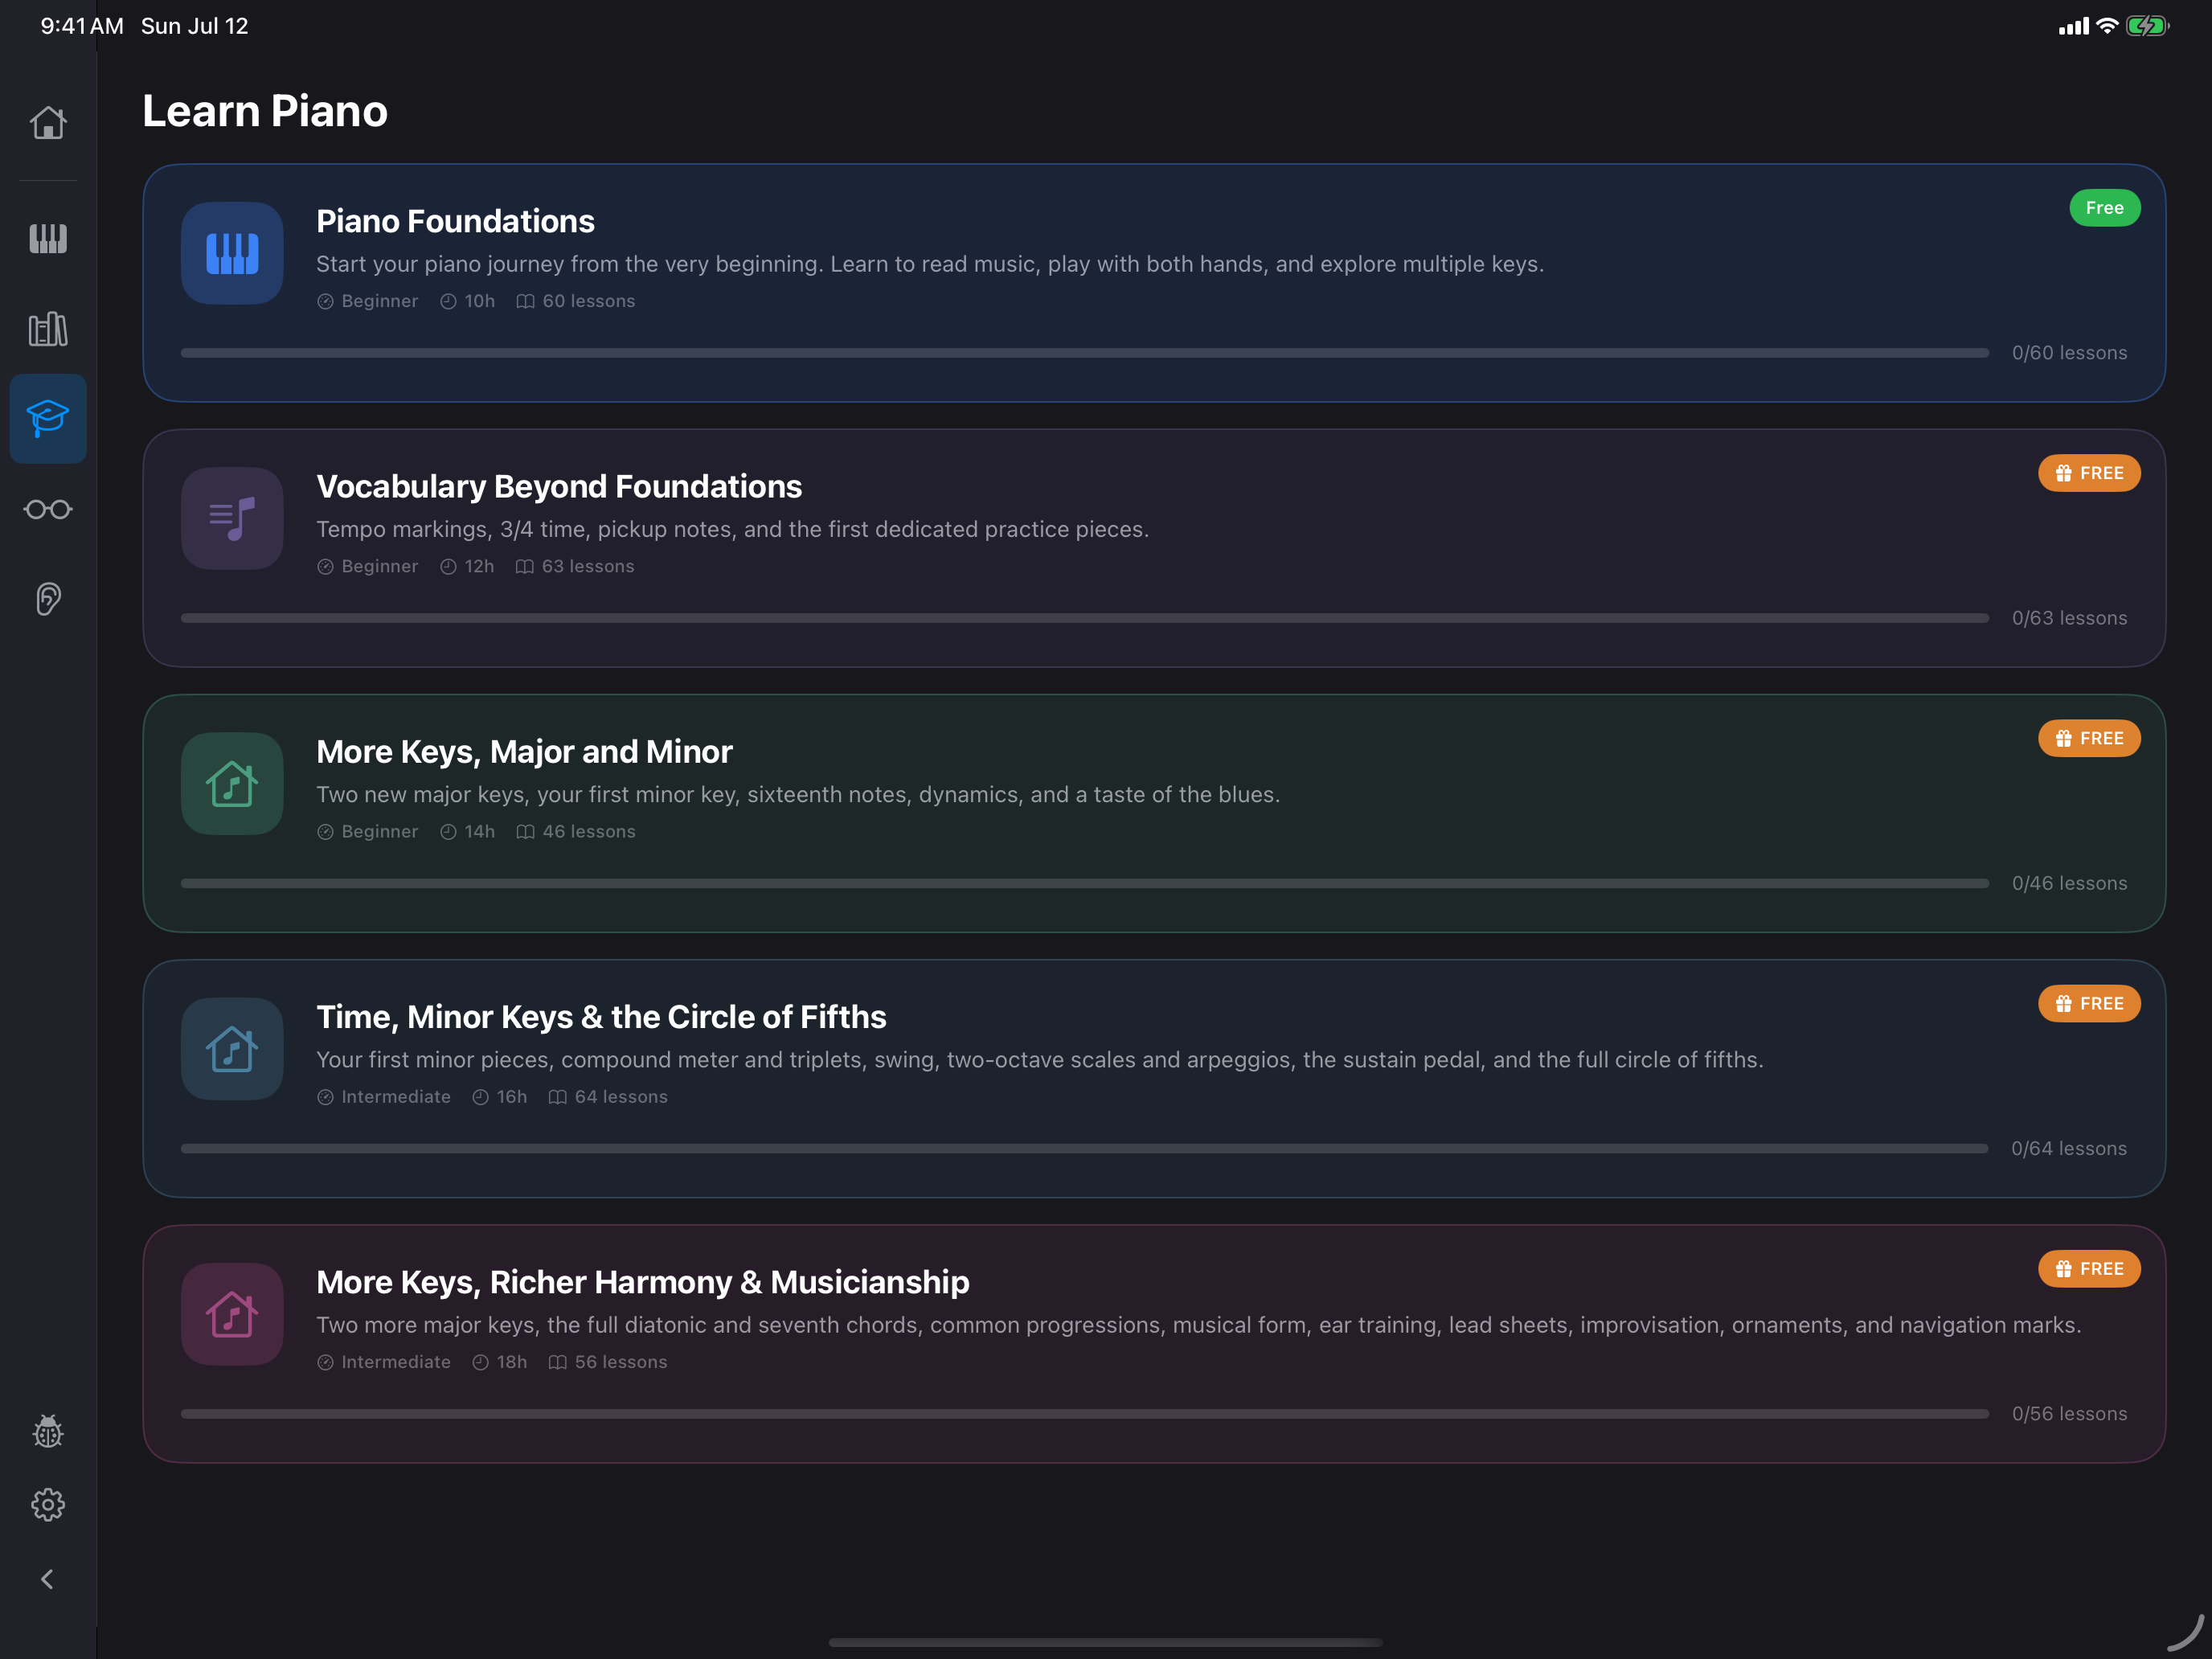2212x1659 pixels.
Task: Open the glasses sight-reading sidebar icon
Action: click(x=48, y=509)
